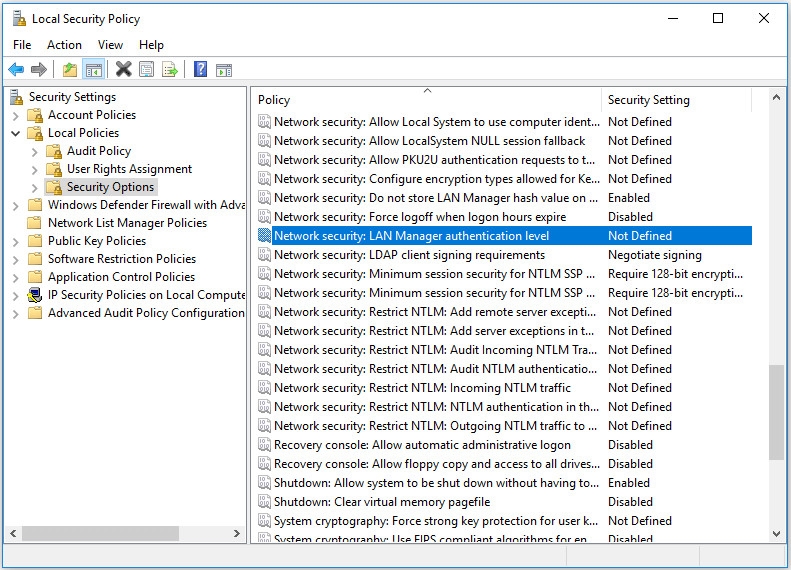Image resolution: width=791 pixels, height=570 pixels.
Task: Sort by the Policy column header
Action: (x=427, y=100)
